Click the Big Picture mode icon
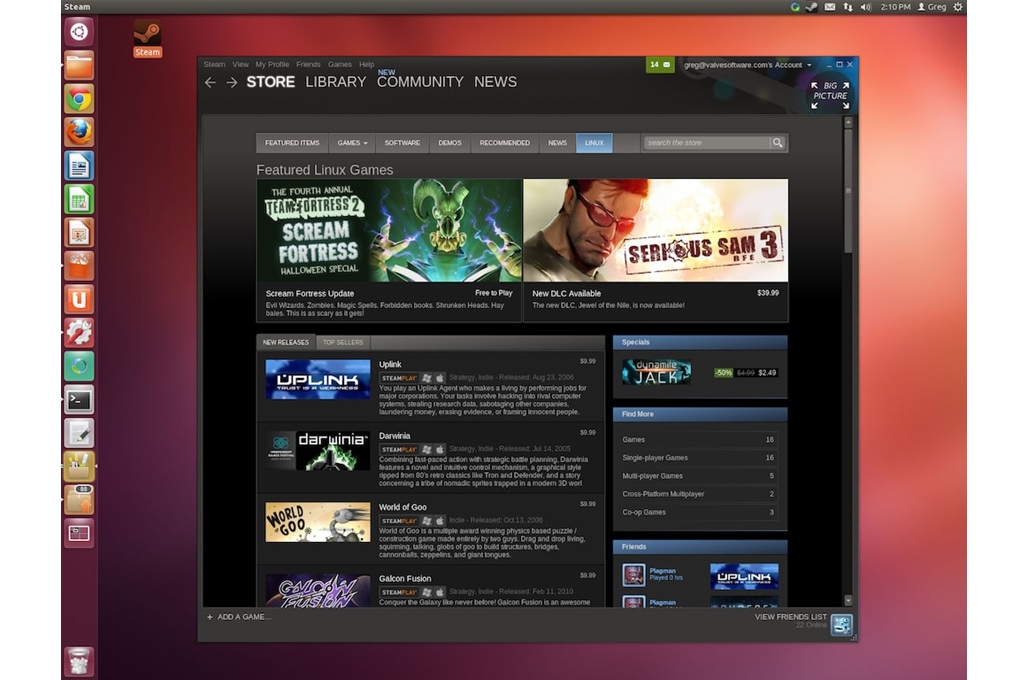Viewport: 1024px width, 680px height. (x=829, y=95)
